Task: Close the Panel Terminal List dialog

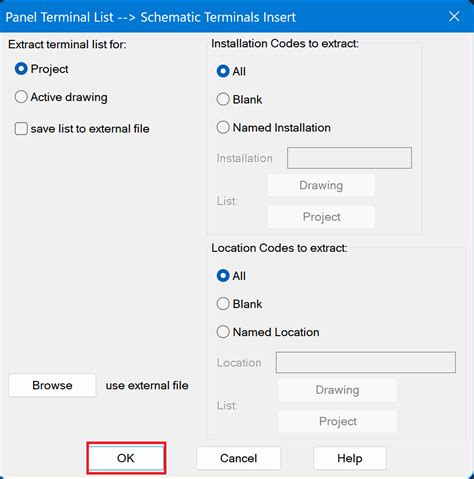Action: 454,16
